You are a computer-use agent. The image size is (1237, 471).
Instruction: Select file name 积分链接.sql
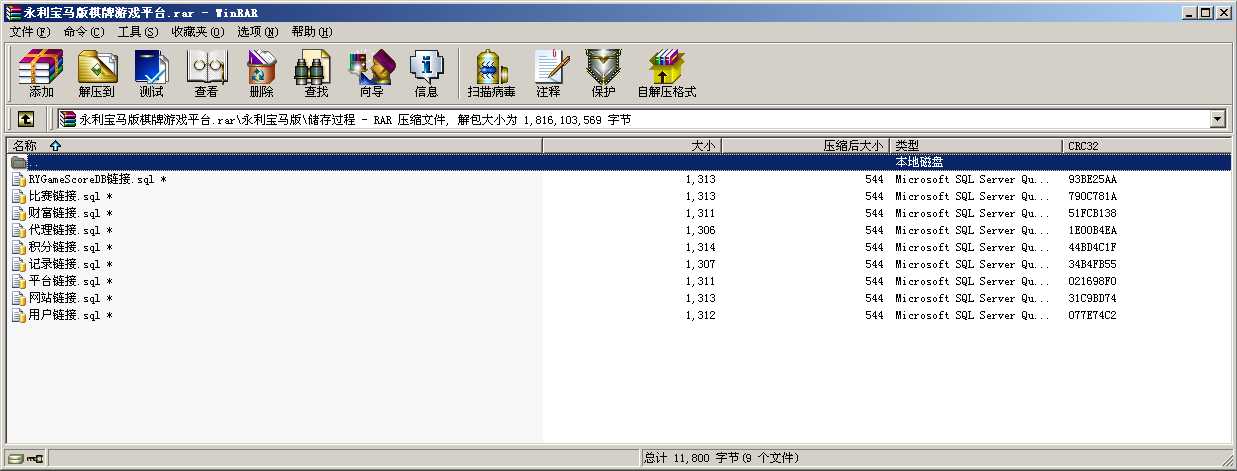(70, 247)
